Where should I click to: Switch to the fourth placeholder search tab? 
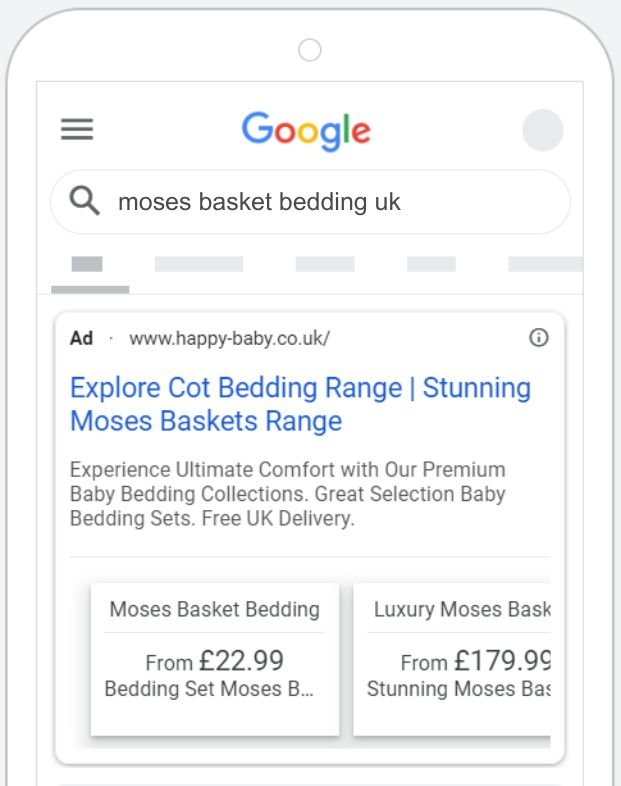tap(431, 264)
